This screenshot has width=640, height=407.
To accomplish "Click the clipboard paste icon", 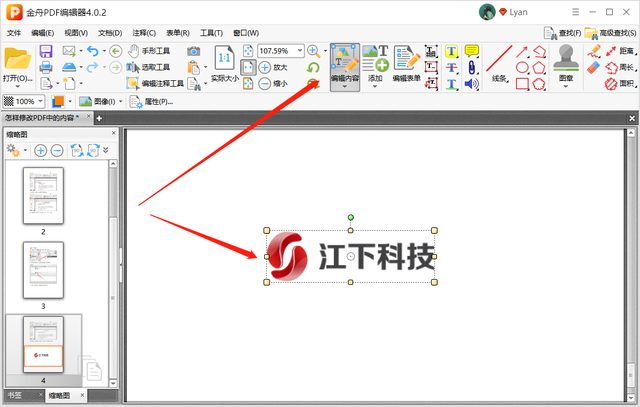I will pos(193,67).
